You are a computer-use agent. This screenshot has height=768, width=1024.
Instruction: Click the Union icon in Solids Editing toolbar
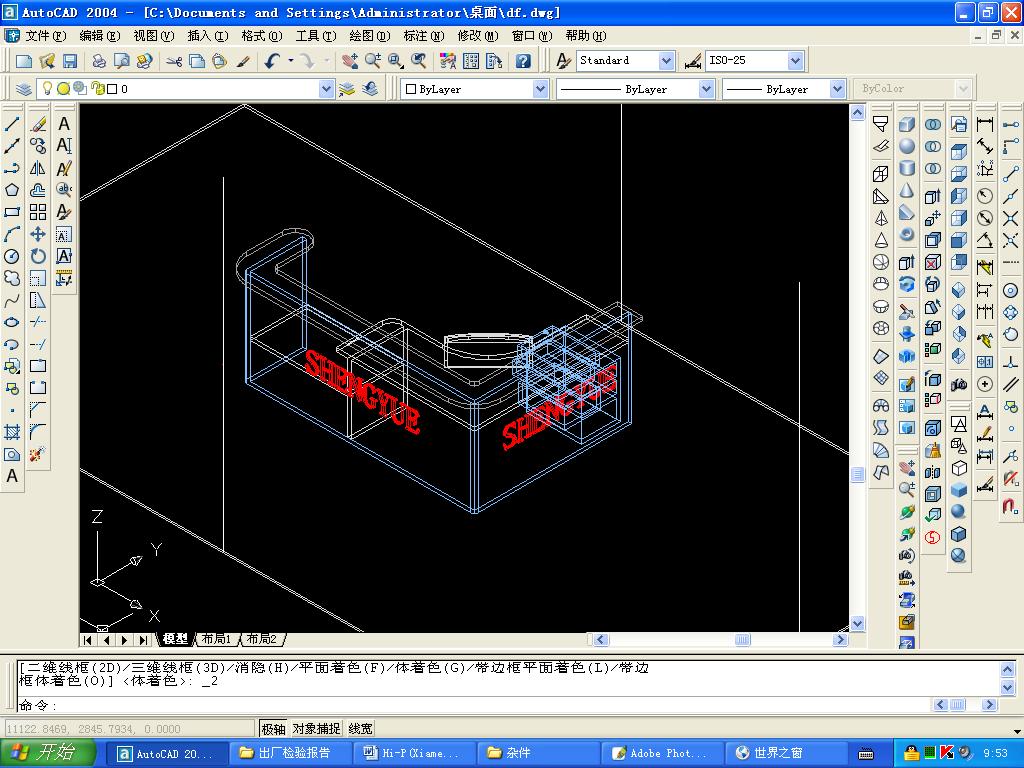[933, 124]
